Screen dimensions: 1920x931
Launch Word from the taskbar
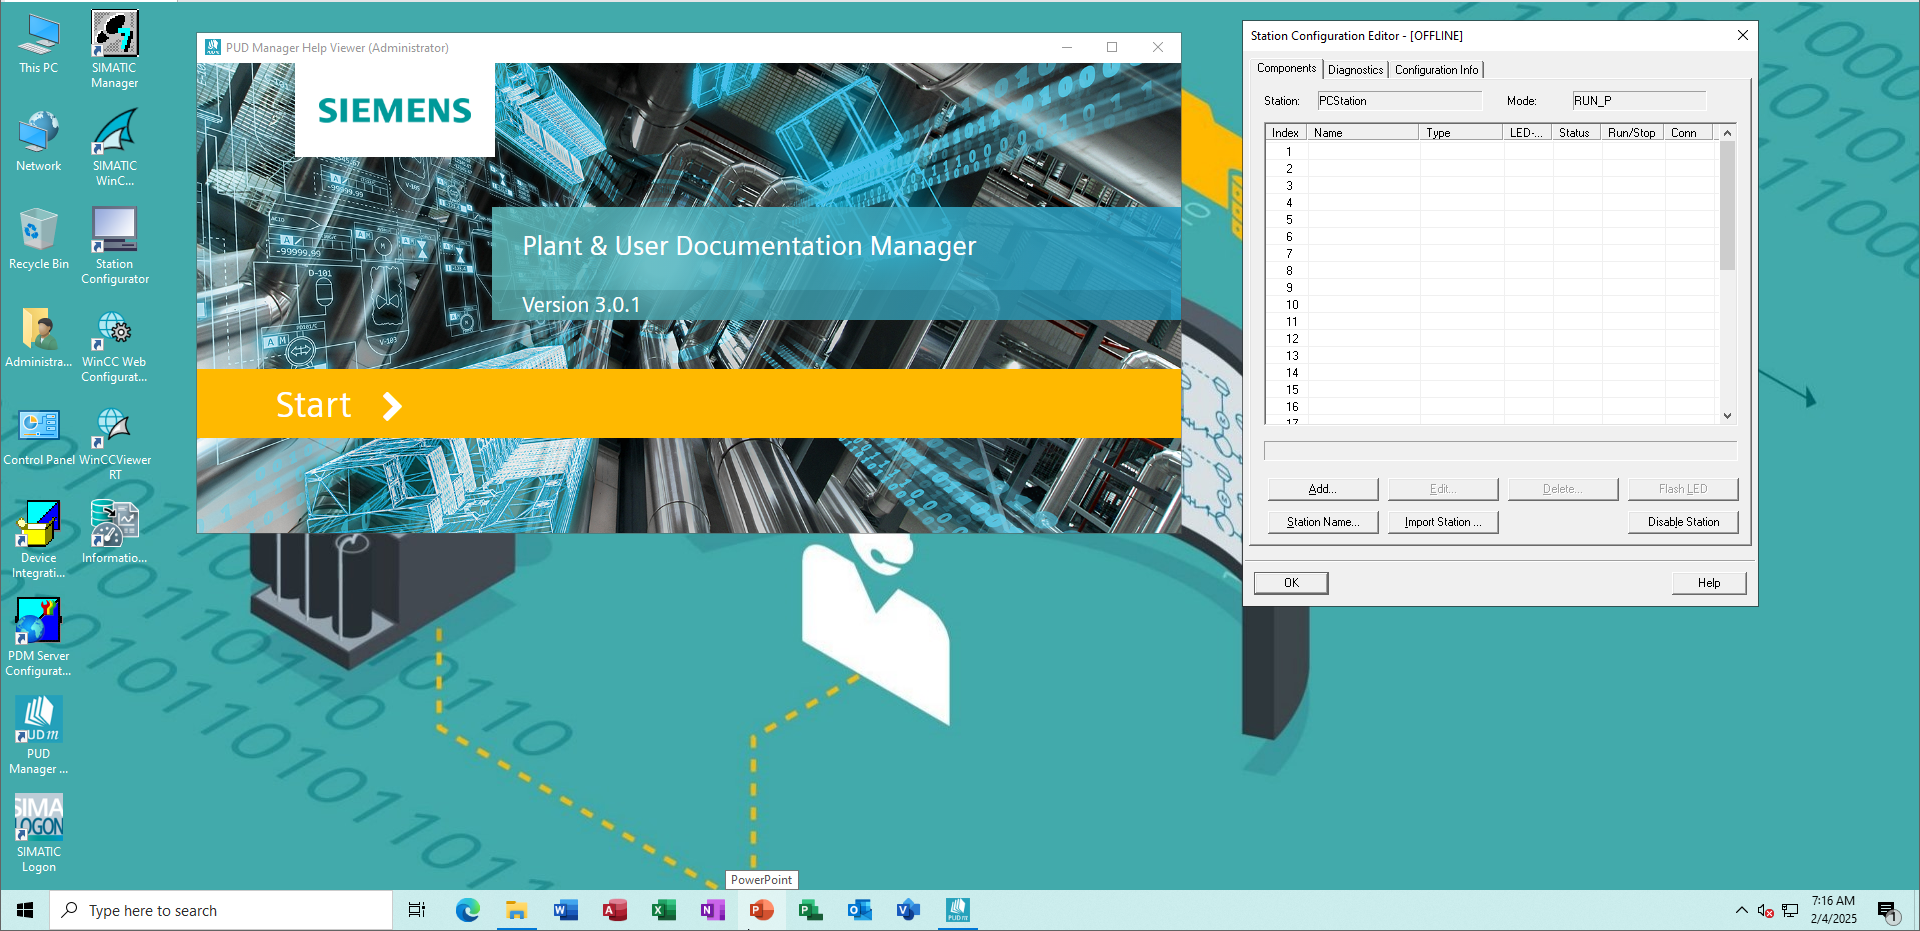coord(565,910)
